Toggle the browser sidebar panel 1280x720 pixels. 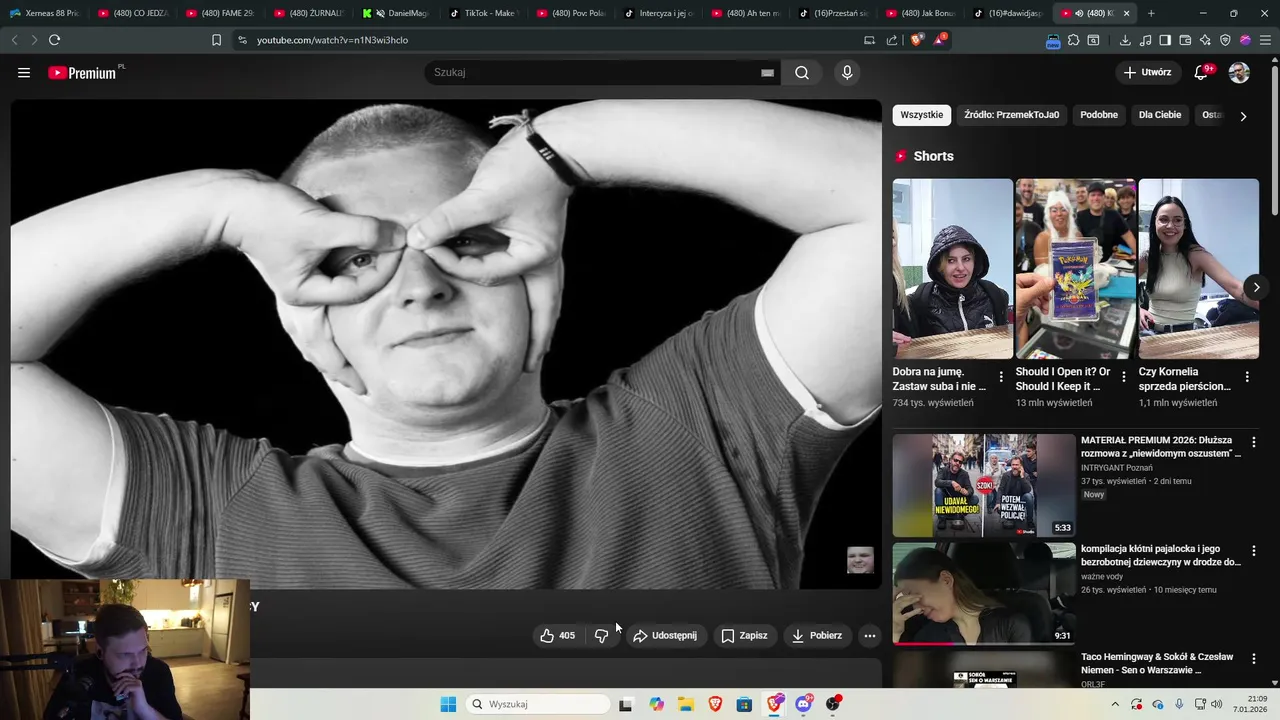(x=1165, y=40)
